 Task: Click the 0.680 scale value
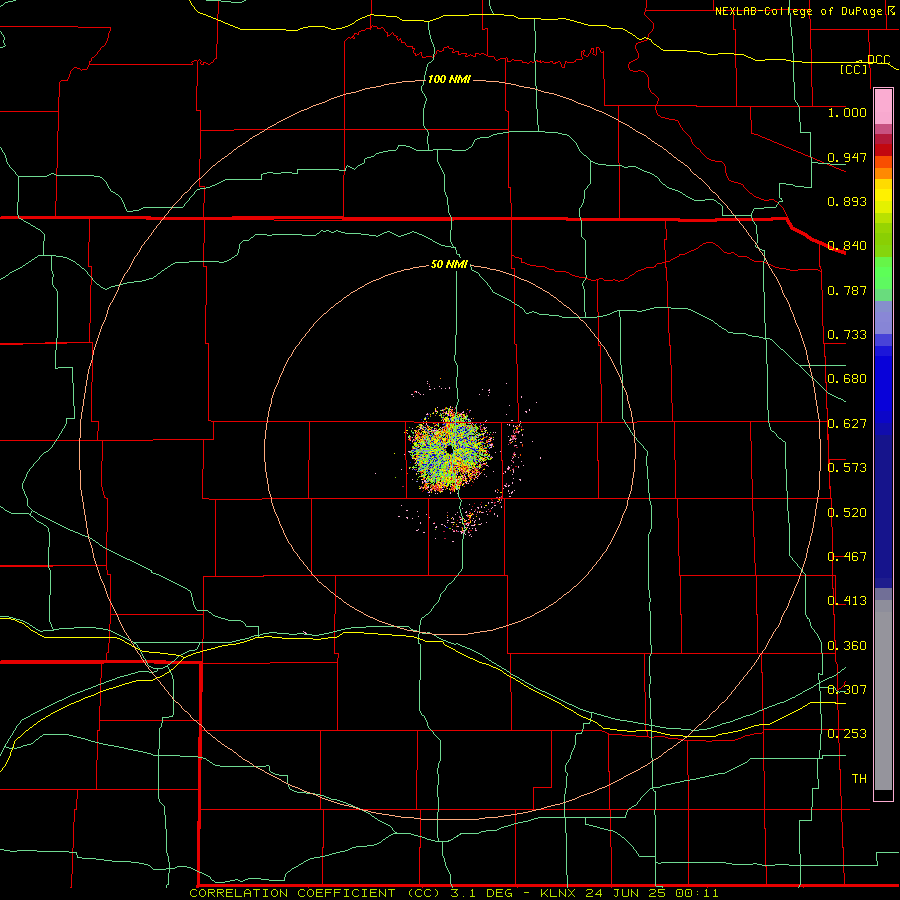847,379
